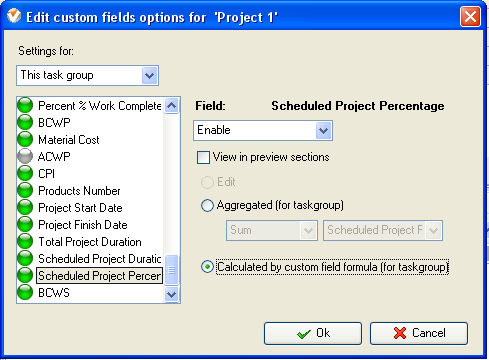Click the green status ball beside BCWP
This screenshot has width=489, height=360.
(x=25, y=122)
